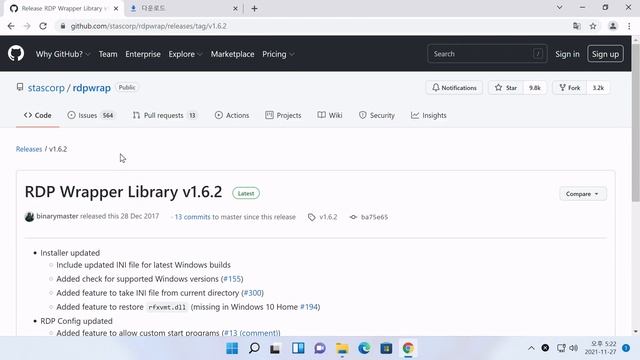Close the 다운로드 tab

[x=235, y=8]
